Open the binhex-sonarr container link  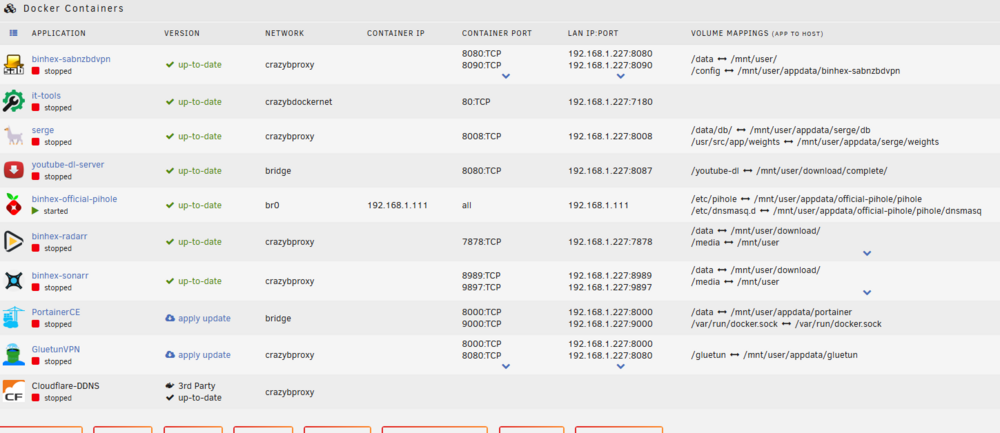point(60,275)
